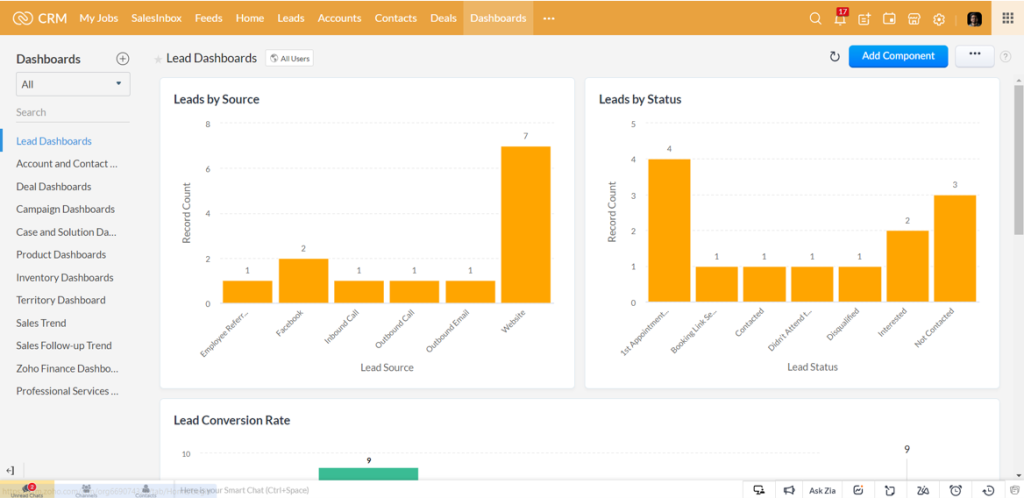Open the calendar icon in top bar

tap(889, 19)
